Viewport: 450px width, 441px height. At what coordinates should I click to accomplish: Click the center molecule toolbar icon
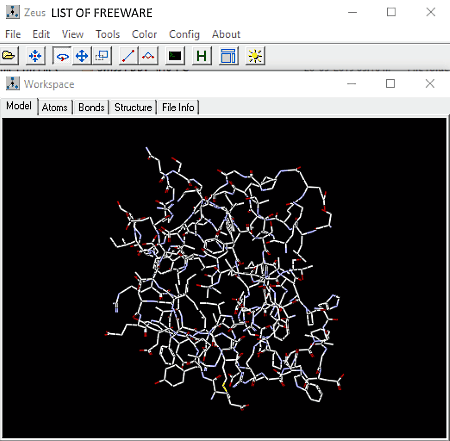(35, 56)
